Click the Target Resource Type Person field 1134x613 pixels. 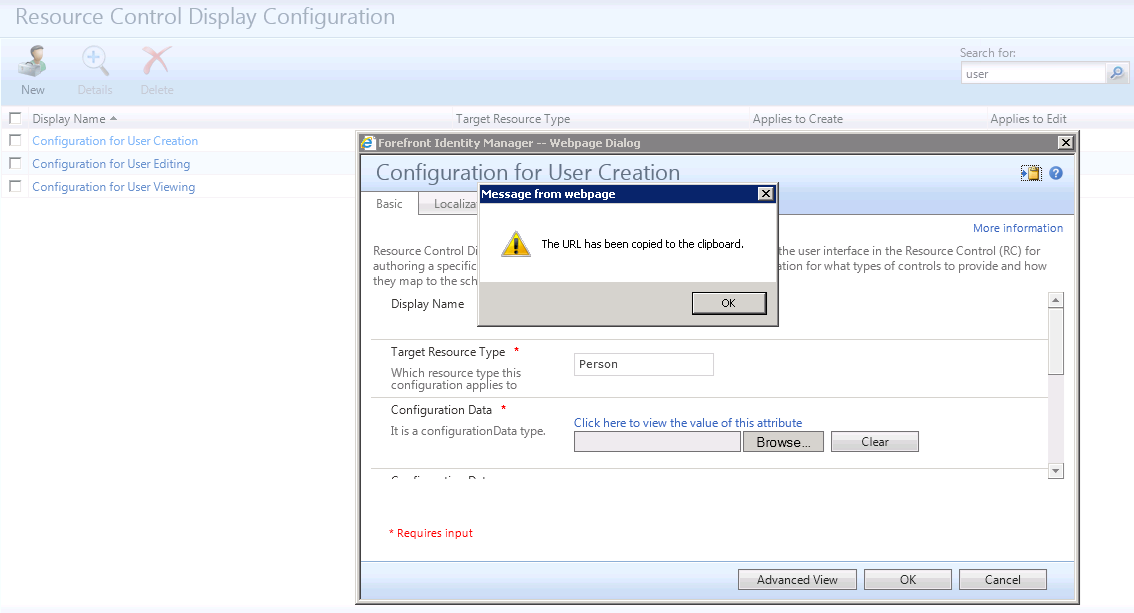click(643, 365)
